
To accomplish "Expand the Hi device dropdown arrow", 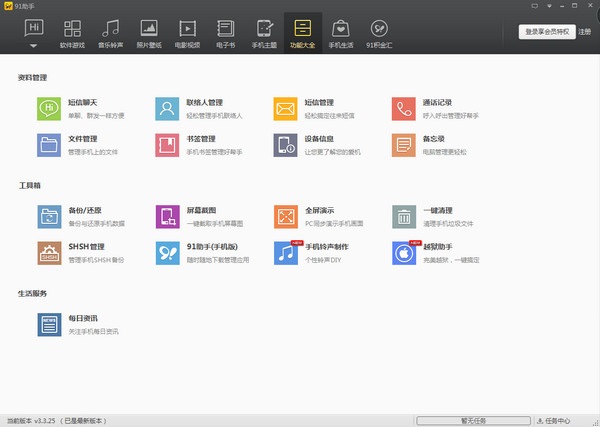I will point(32,46).
